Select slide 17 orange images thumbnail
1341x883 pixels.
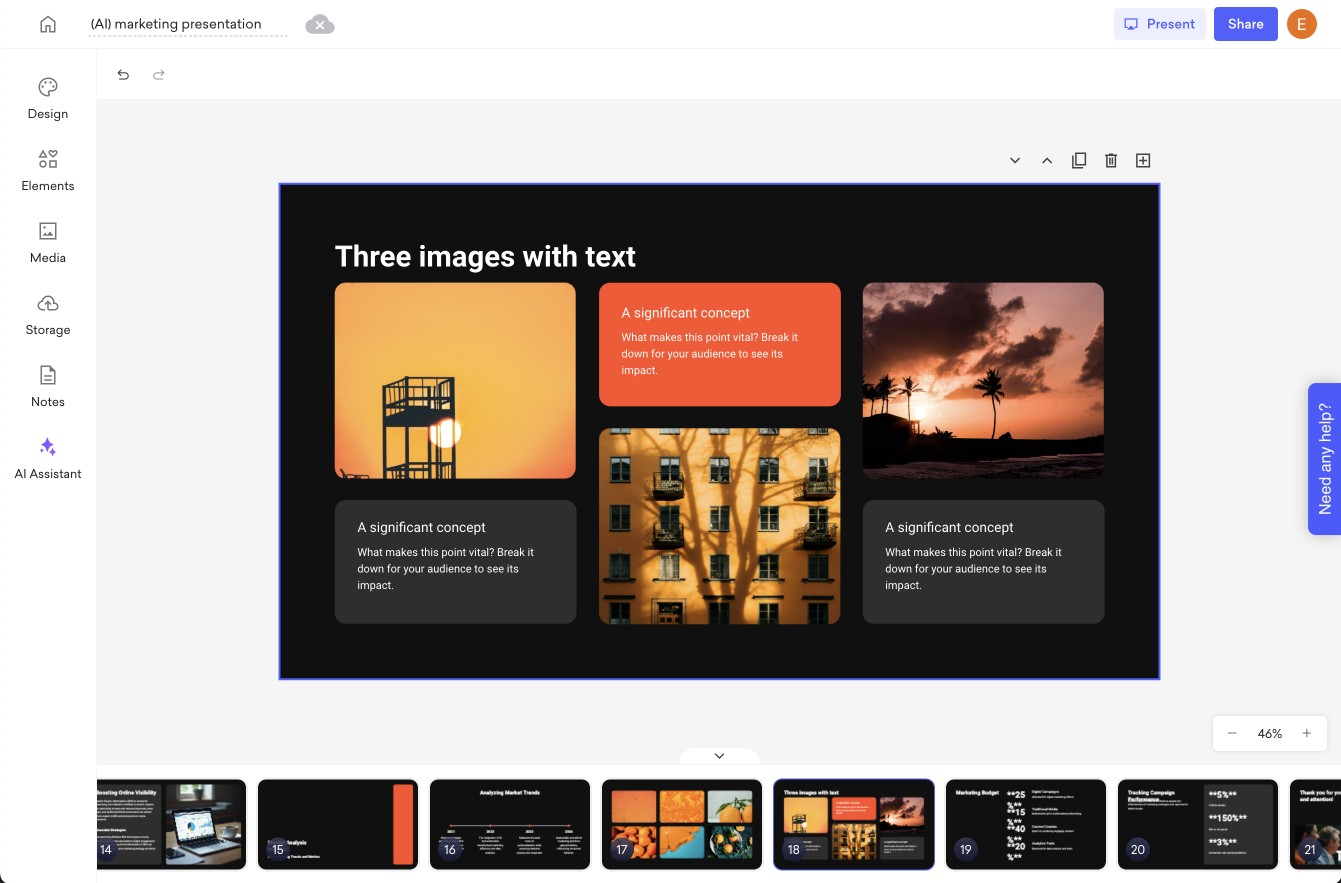coord(682,825)
